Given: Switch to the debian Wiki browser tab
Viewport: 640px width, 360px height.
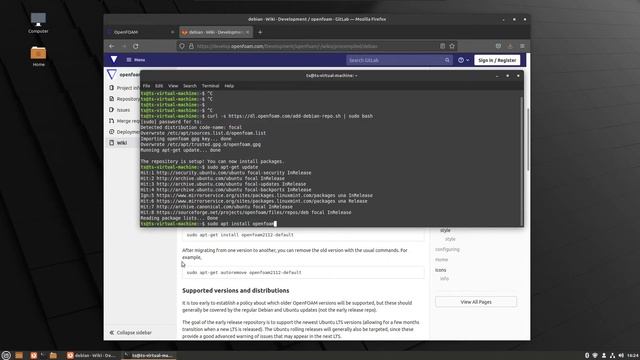Looking at the screenshot, I should (x=216, y=32).
